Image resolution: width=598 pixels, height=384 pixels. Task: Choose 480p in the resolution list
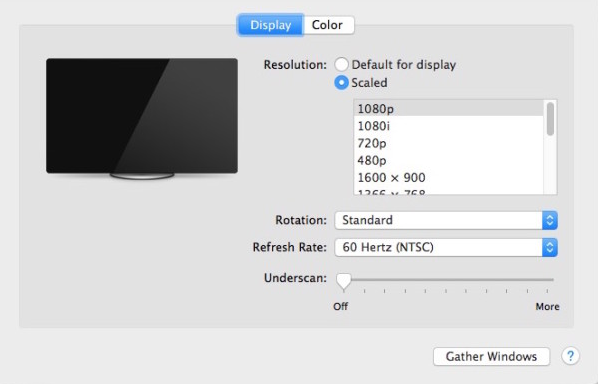tap(449, 160)
